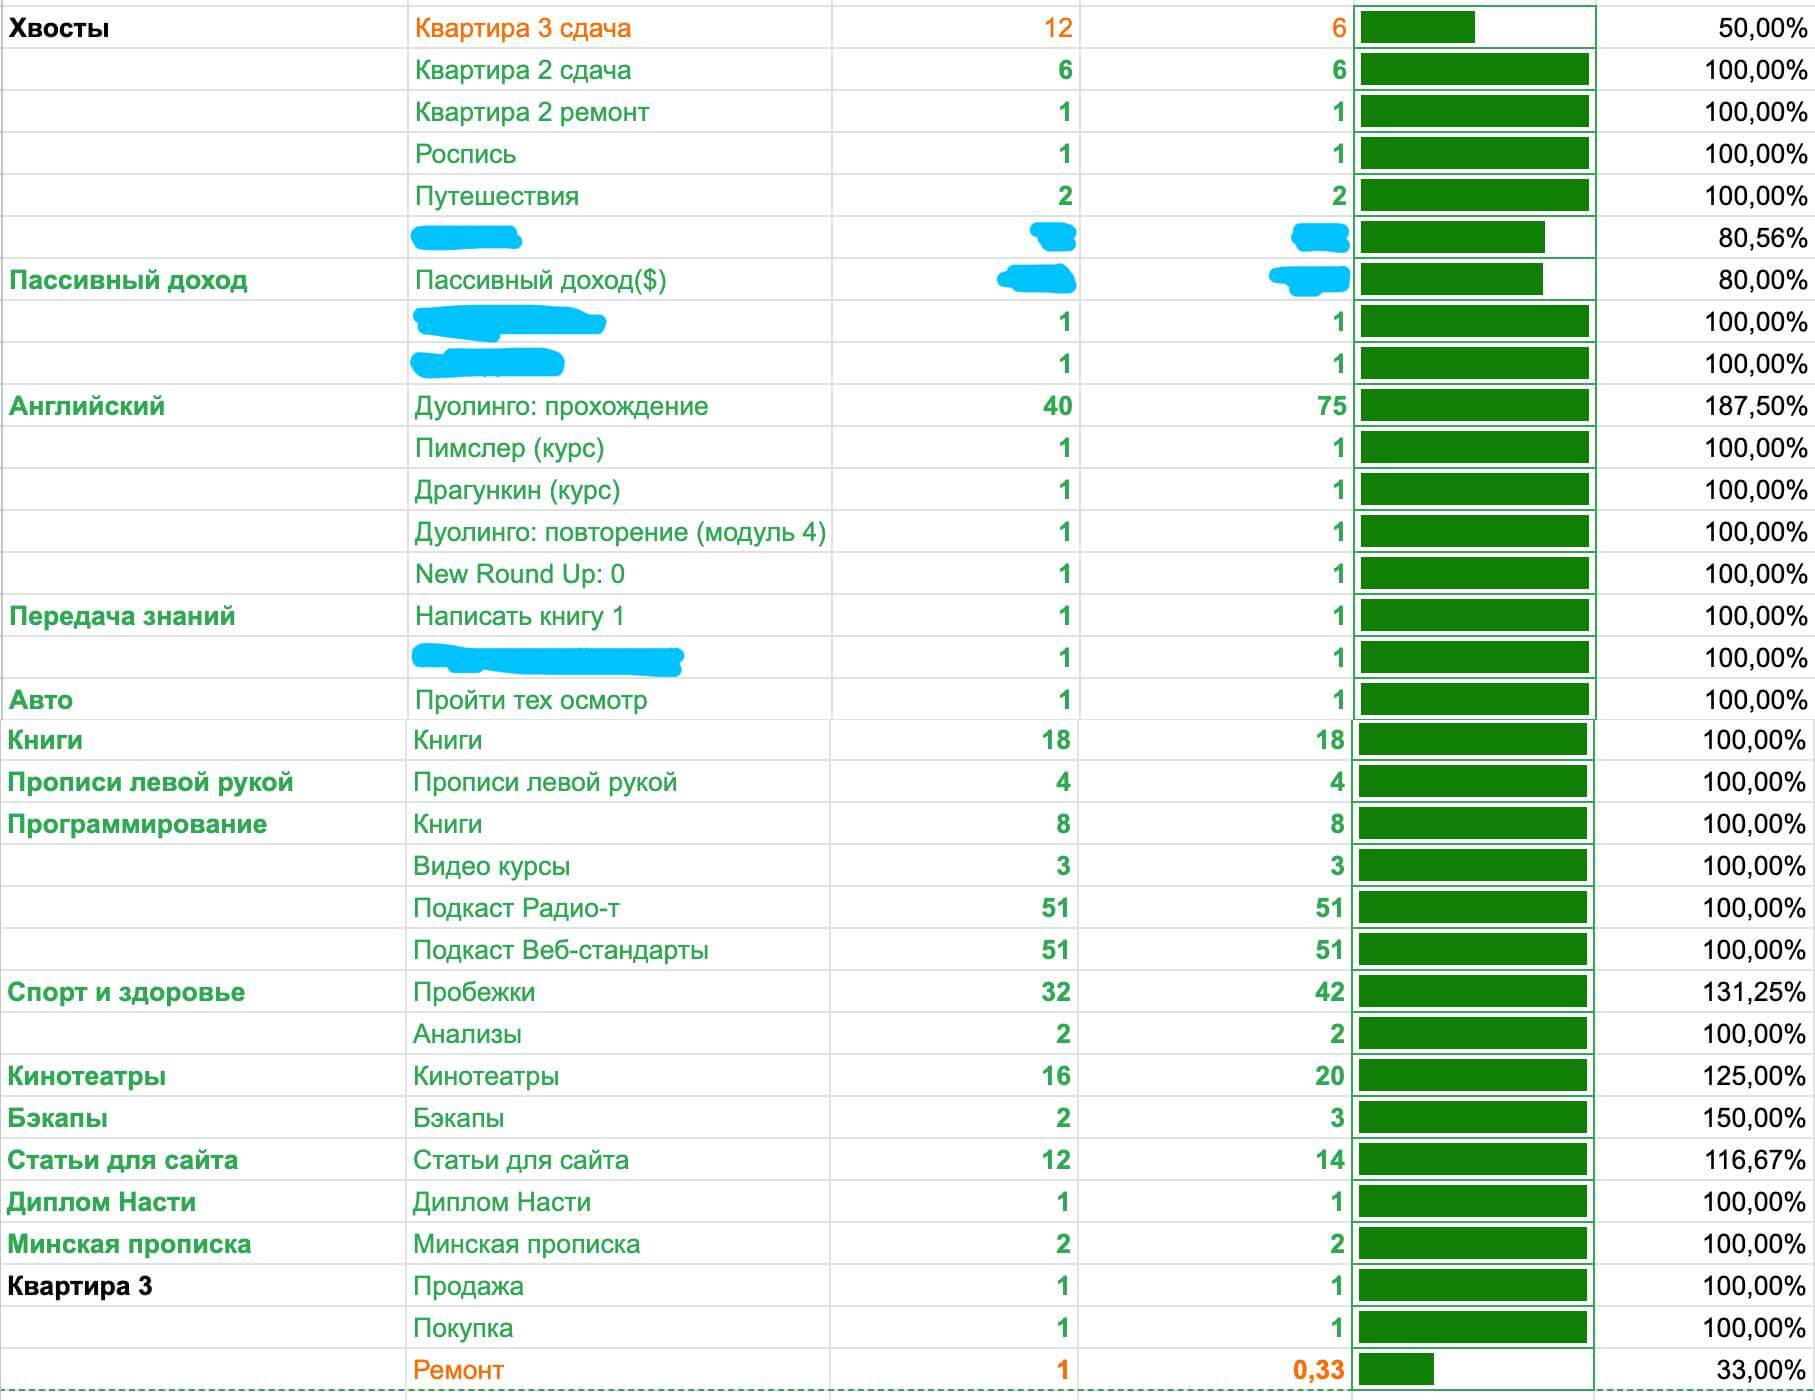Select the bold "Английский" category cell
This screenshot has width=1815, height=1400.
(87, 406)
